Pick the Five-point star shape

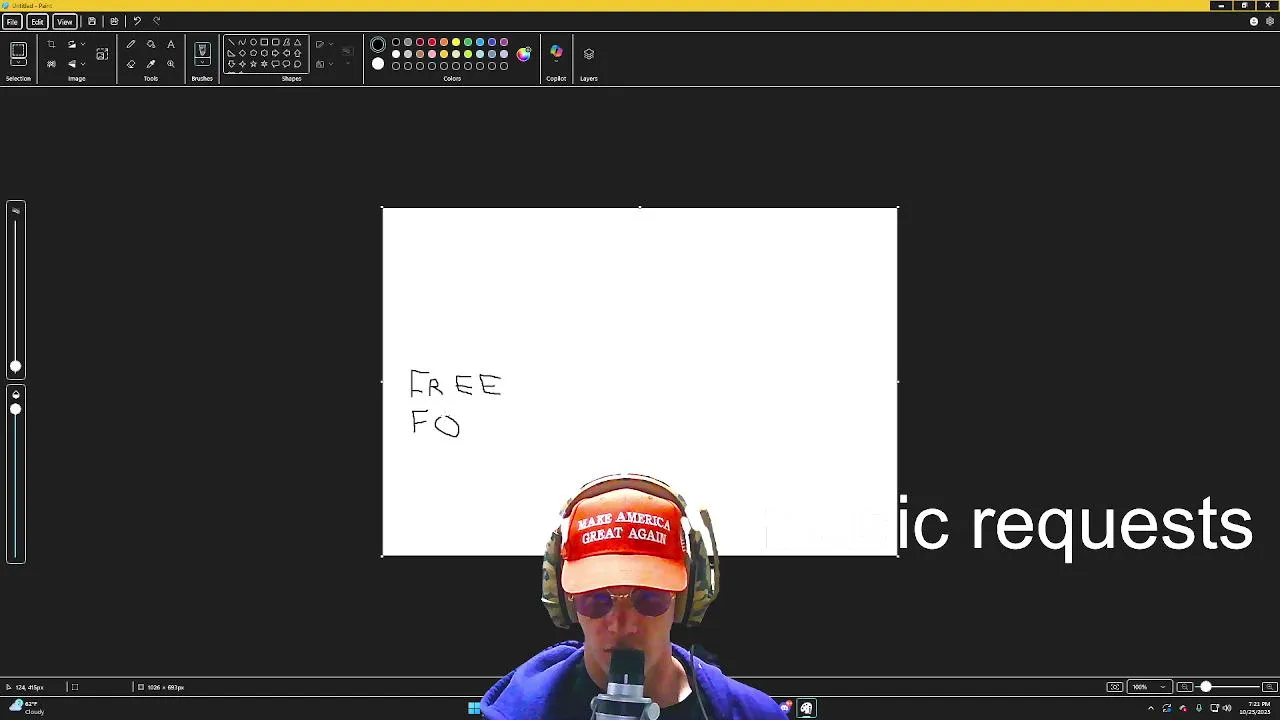pos(253,64)
